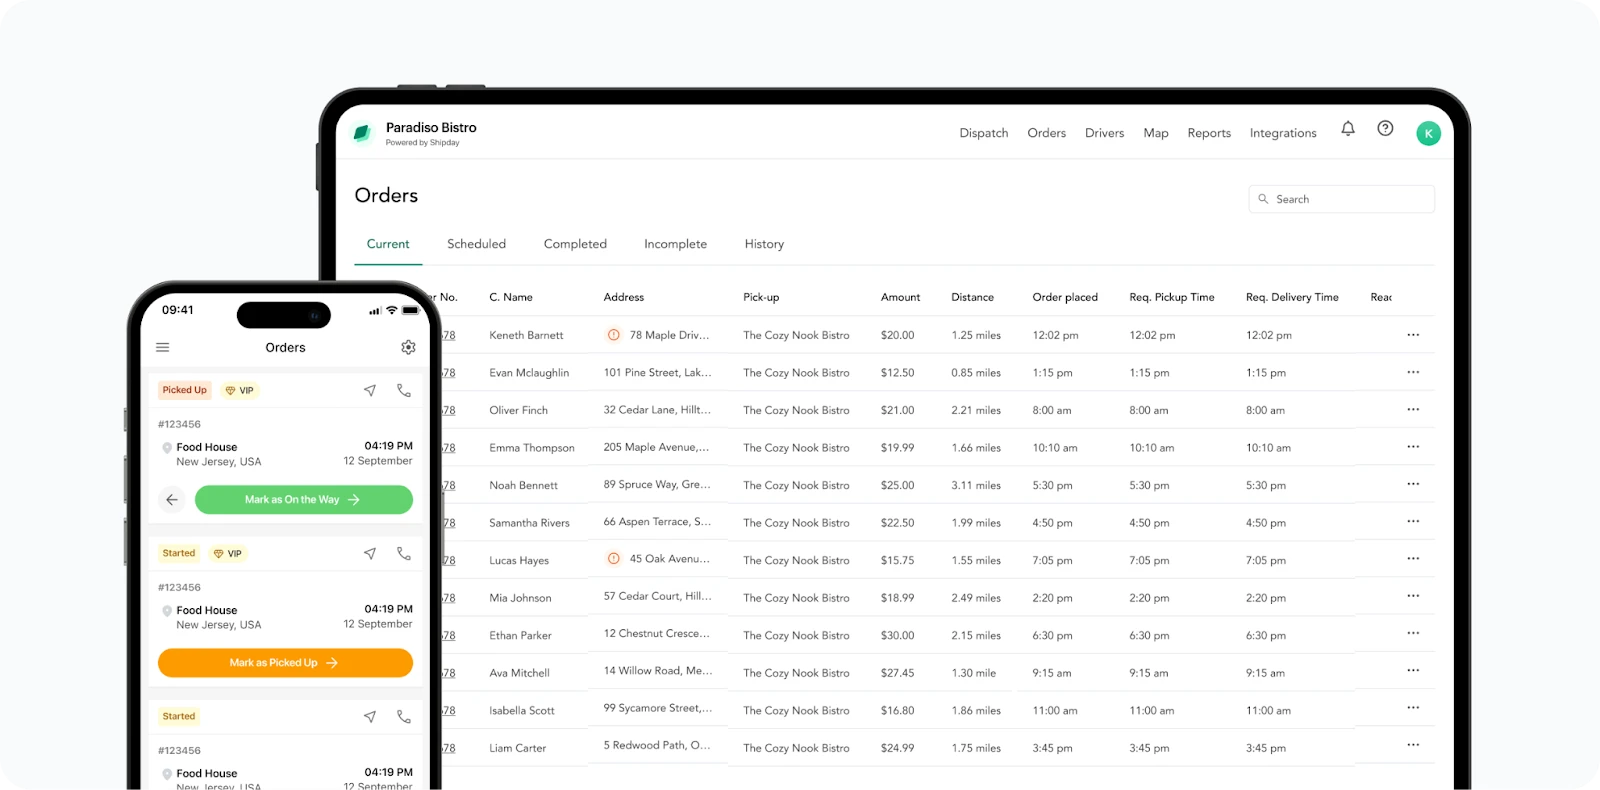Image resolution: width=1600 pixels, height=790 pixels.
Task: Open more options for Evan Mclaughlin's order
Action: [1413, 372]
